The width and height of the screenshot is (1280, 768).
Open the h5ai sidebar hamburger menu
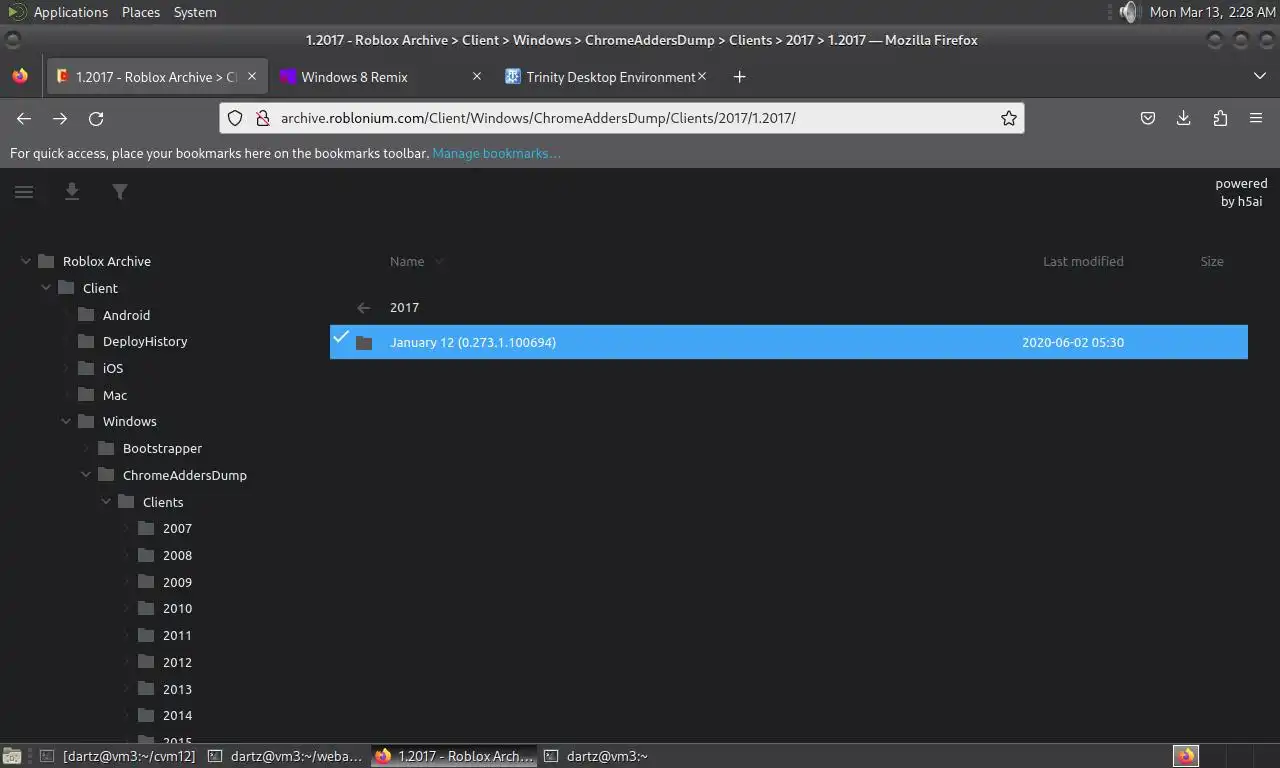click(24, 192)
